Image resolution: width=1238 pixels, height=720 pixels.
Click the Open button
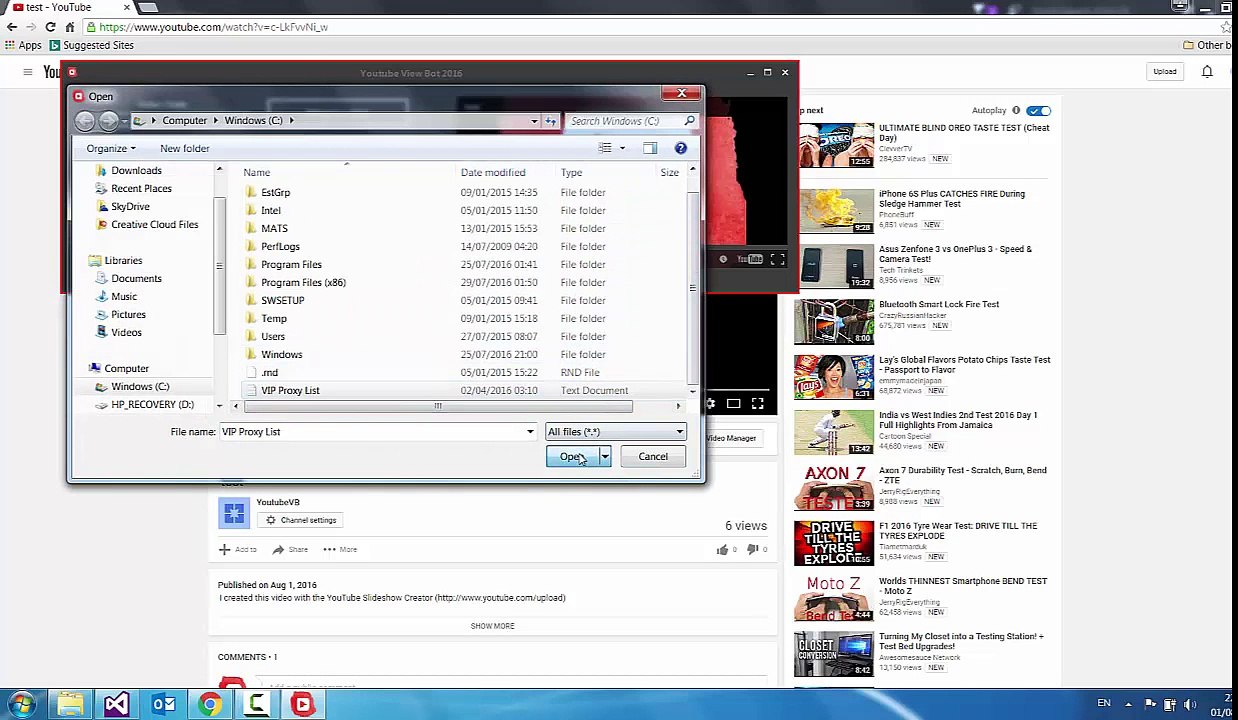[572, 457]
